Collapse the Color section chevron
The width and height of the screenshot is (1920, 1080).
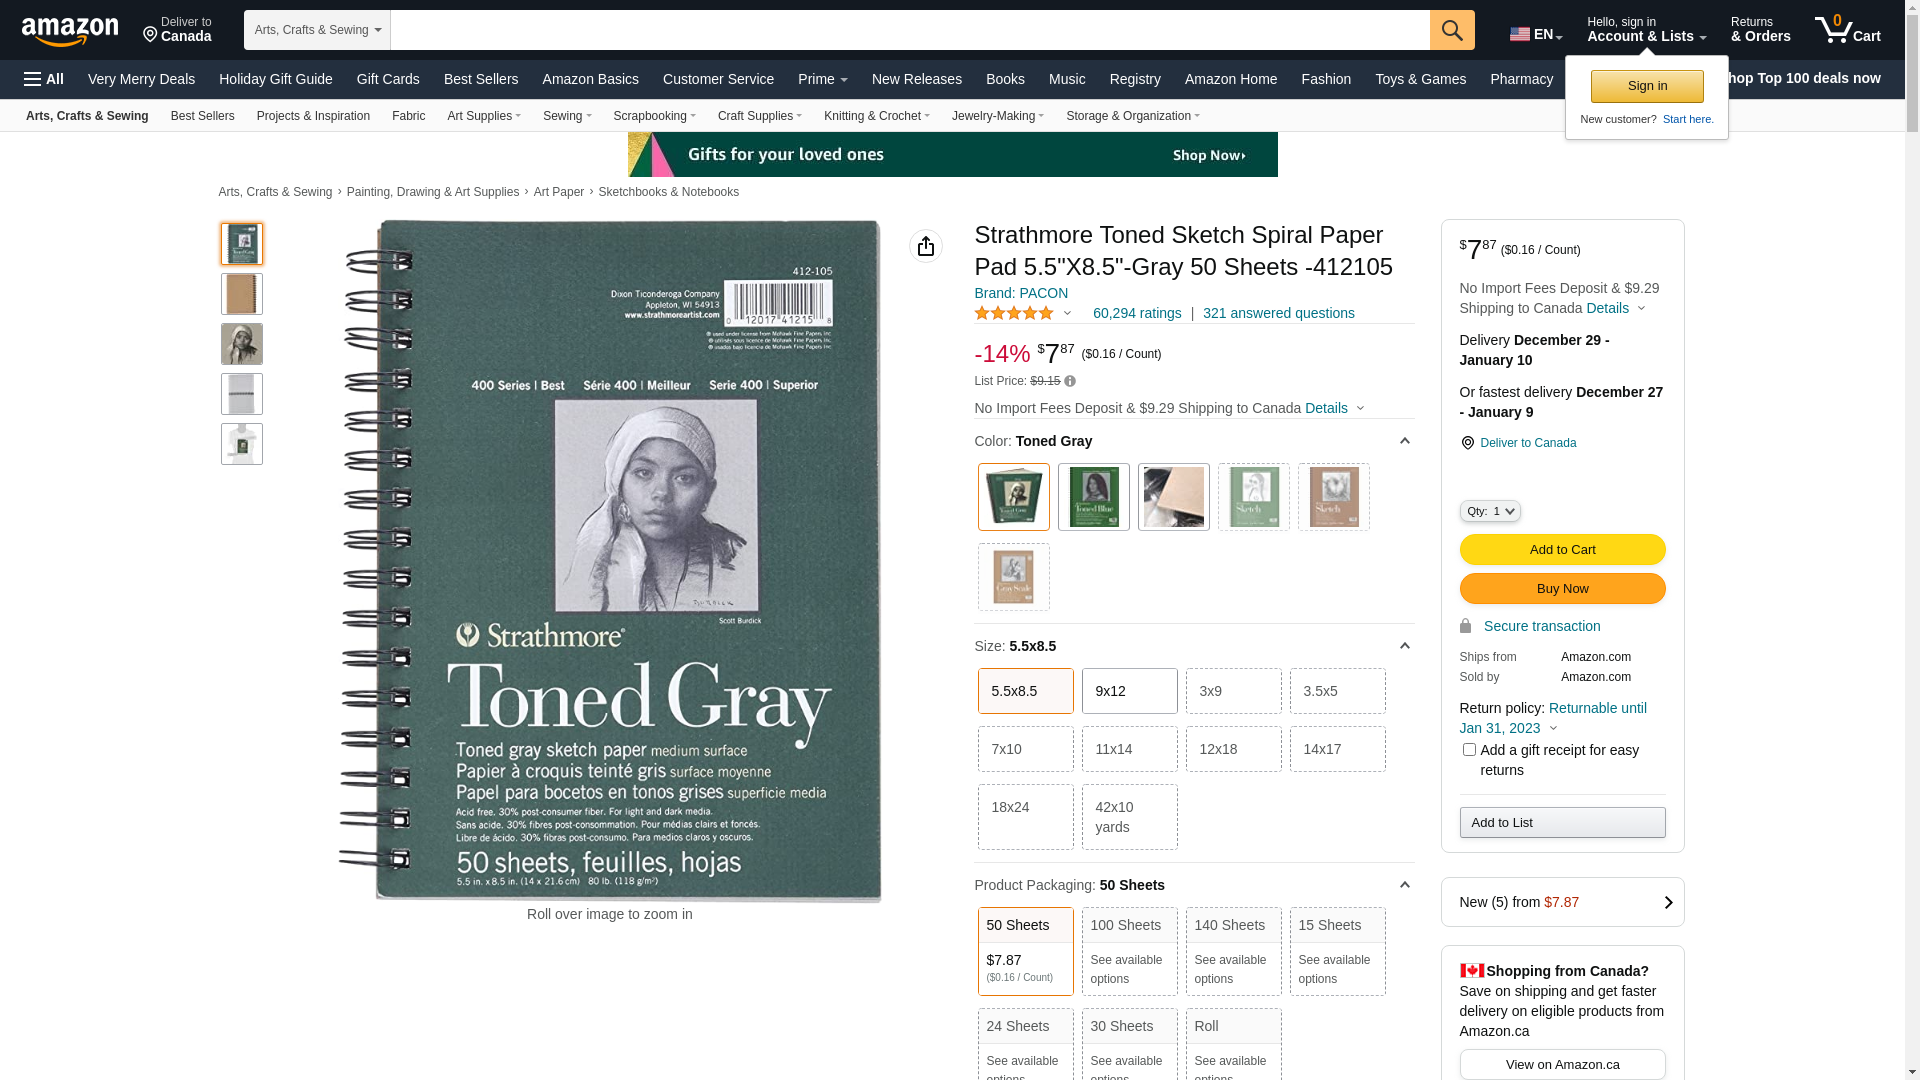pos(1404,441)
